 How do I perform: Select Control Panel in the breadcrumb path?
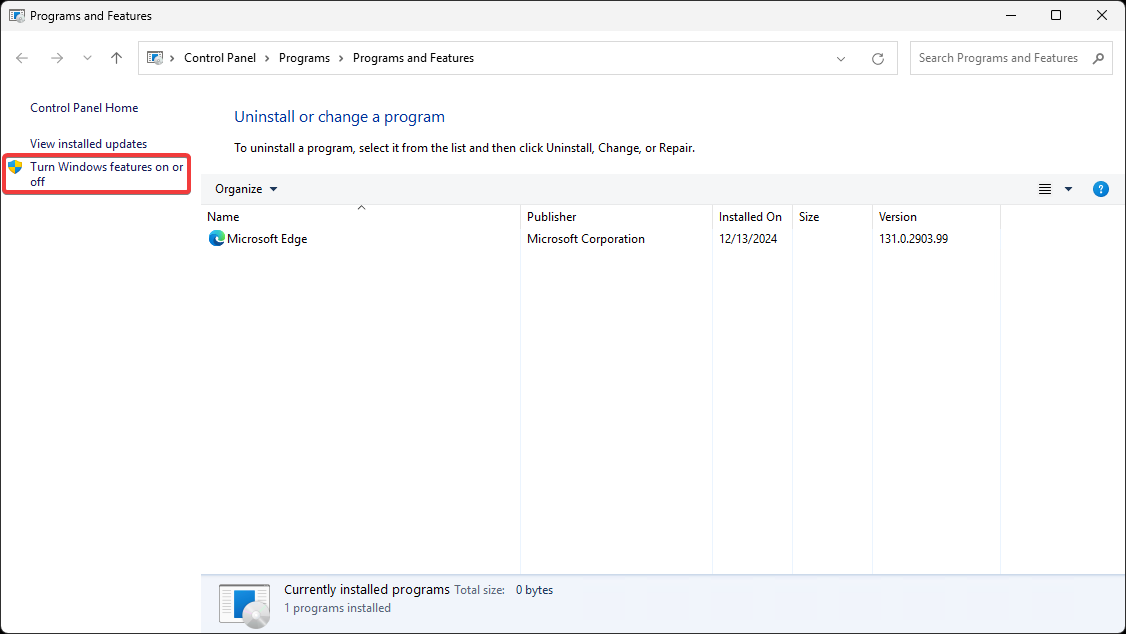point(220,58)
